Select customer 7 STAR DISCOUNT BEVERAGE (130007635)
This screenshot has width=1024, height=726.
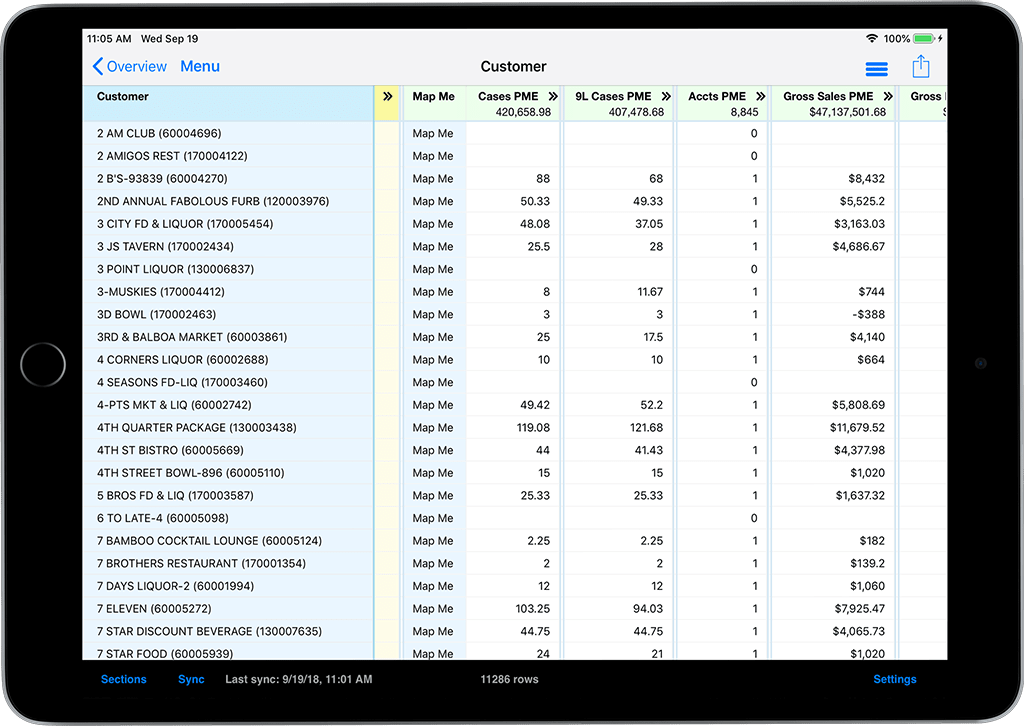tap(210, 631)
